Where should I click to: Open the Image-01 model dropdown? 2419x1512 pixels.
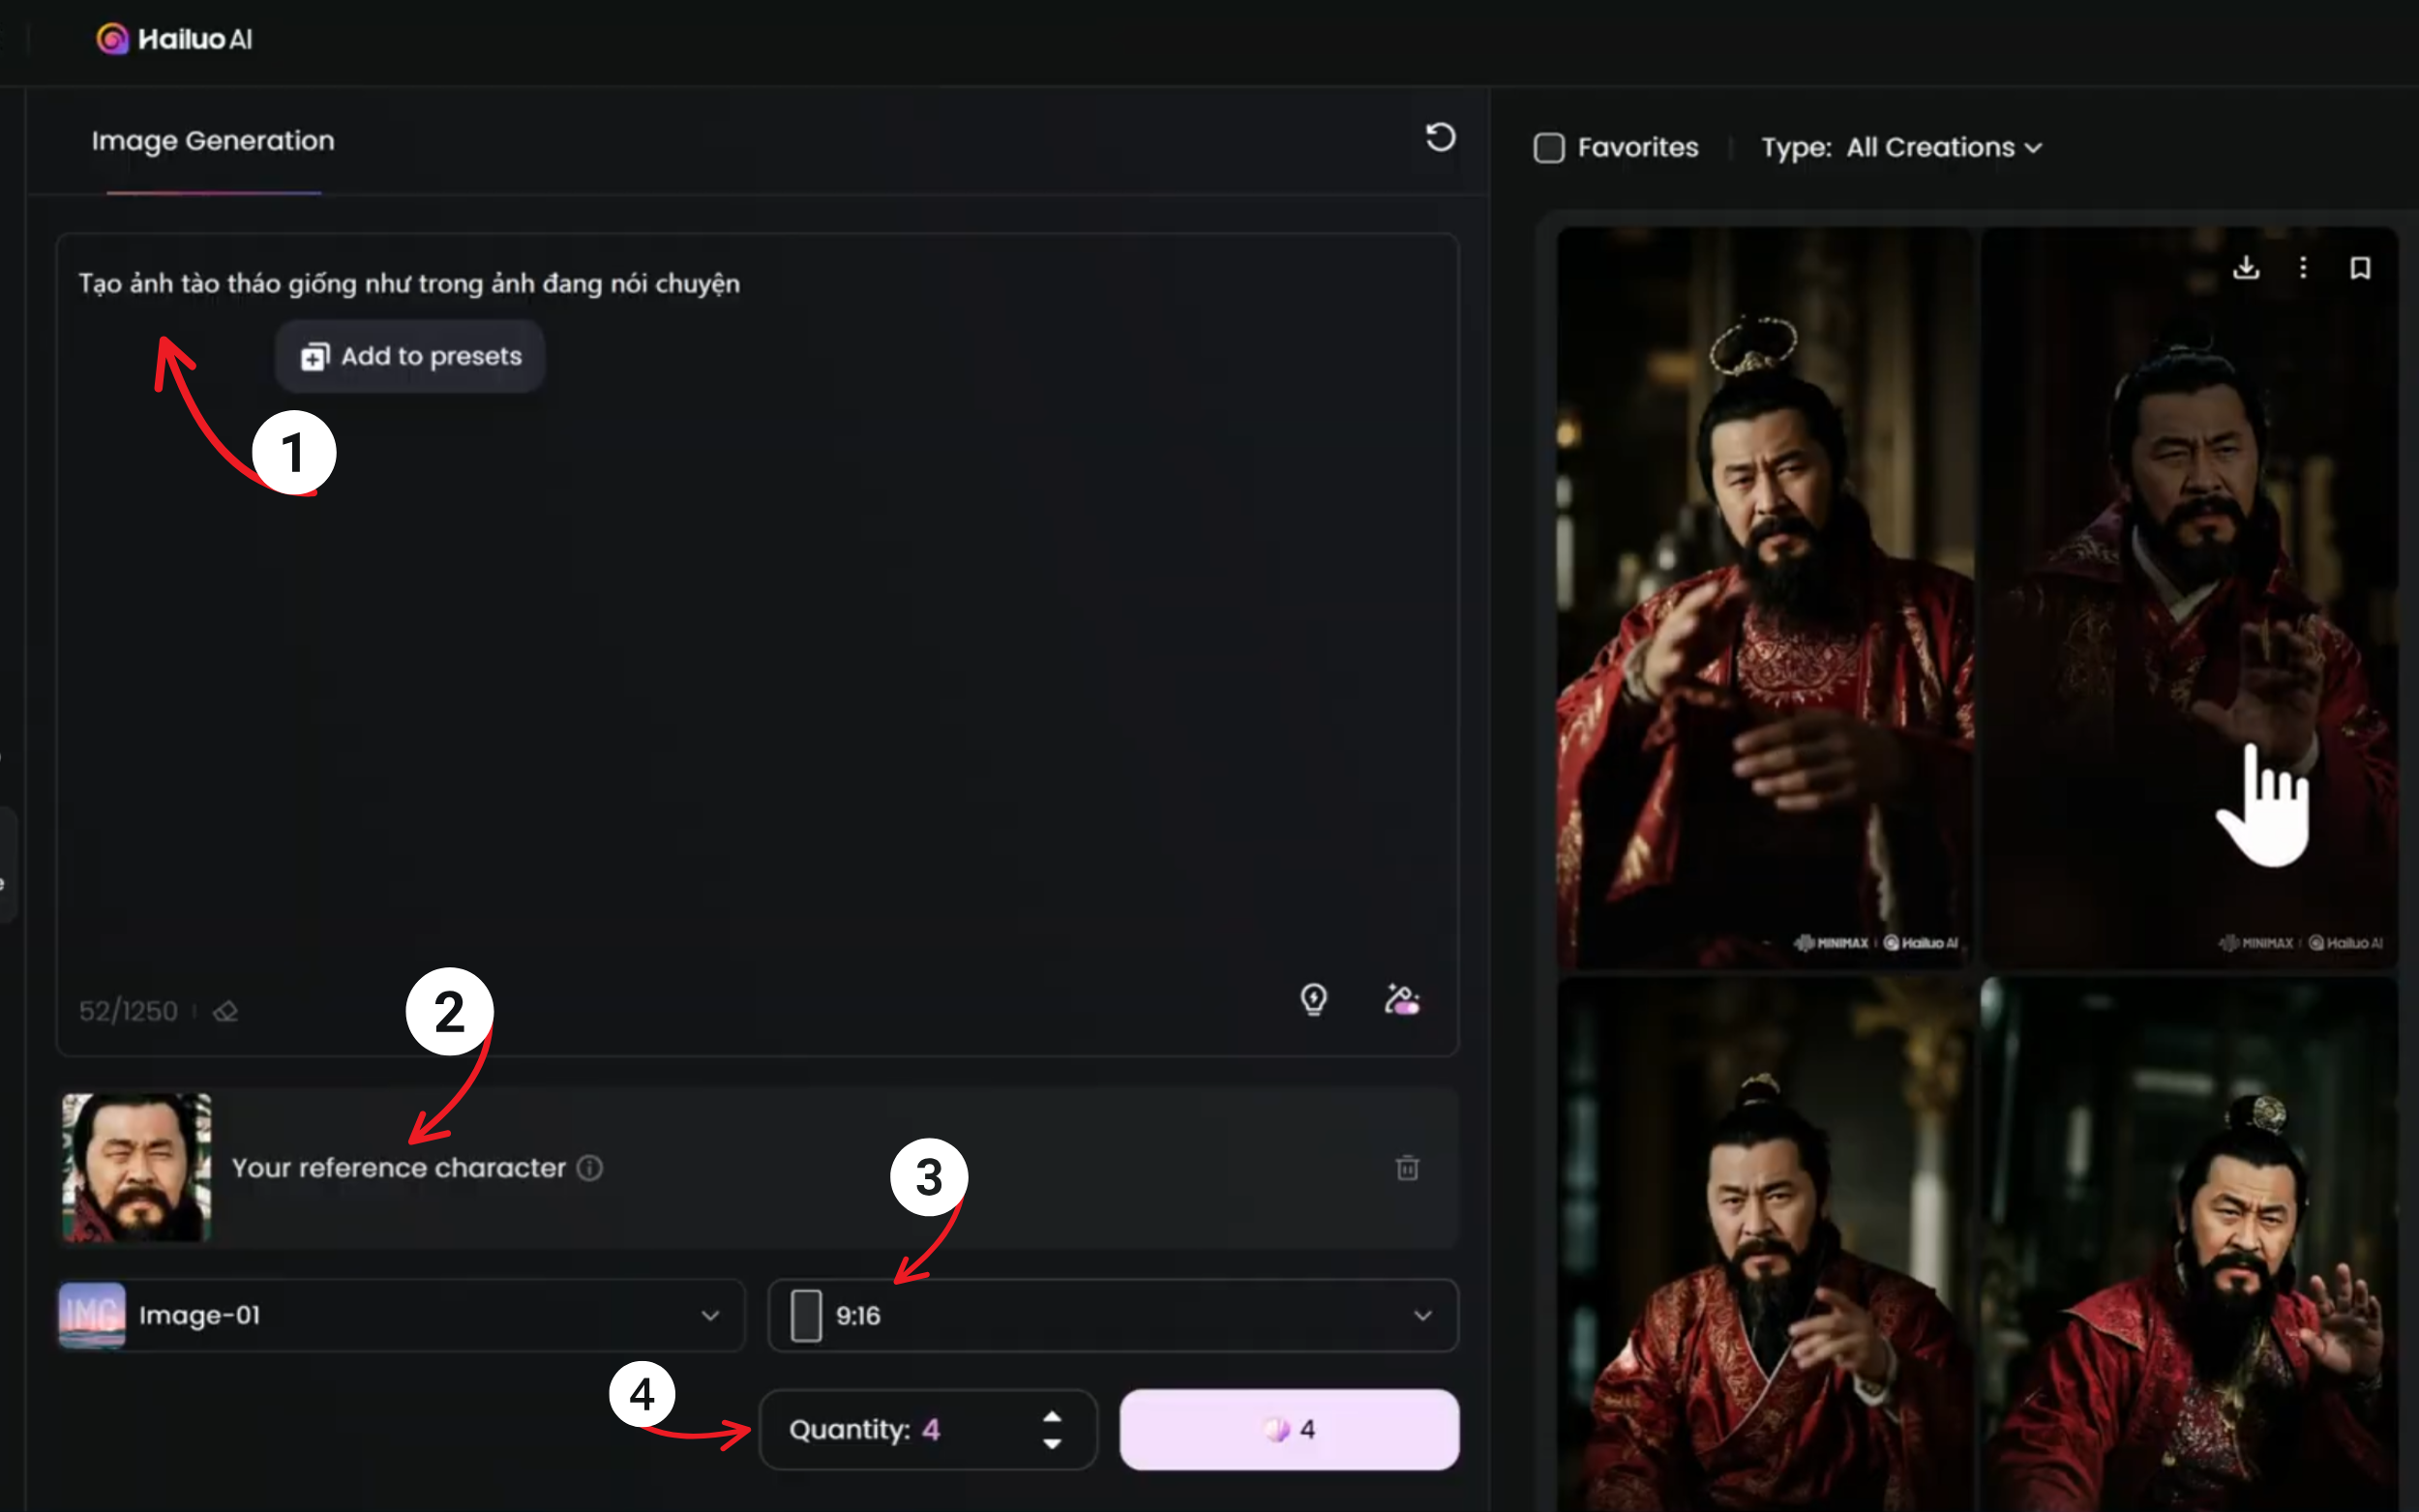pyautogui.click(x=401, y=1315)
